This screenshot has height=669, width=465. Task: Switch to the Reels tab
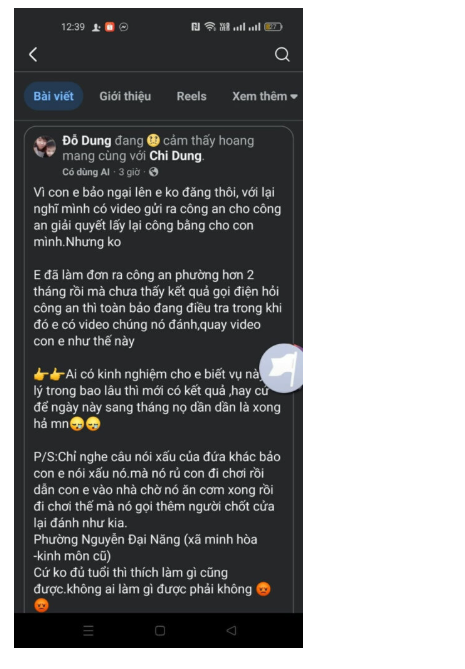point(192,96)
